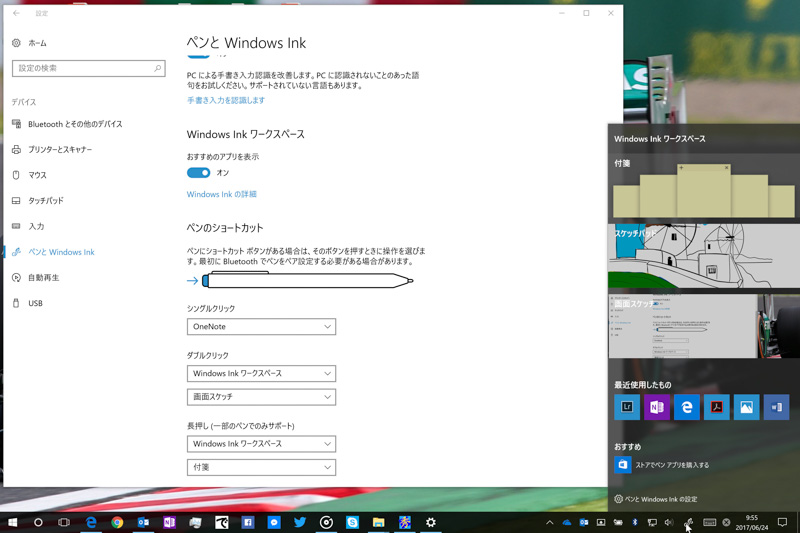Open 長押し Windows Ink ワークスペース dropdown
This screenshot has width=800, height=533.
pyautogui.click(x=261, y=444)
